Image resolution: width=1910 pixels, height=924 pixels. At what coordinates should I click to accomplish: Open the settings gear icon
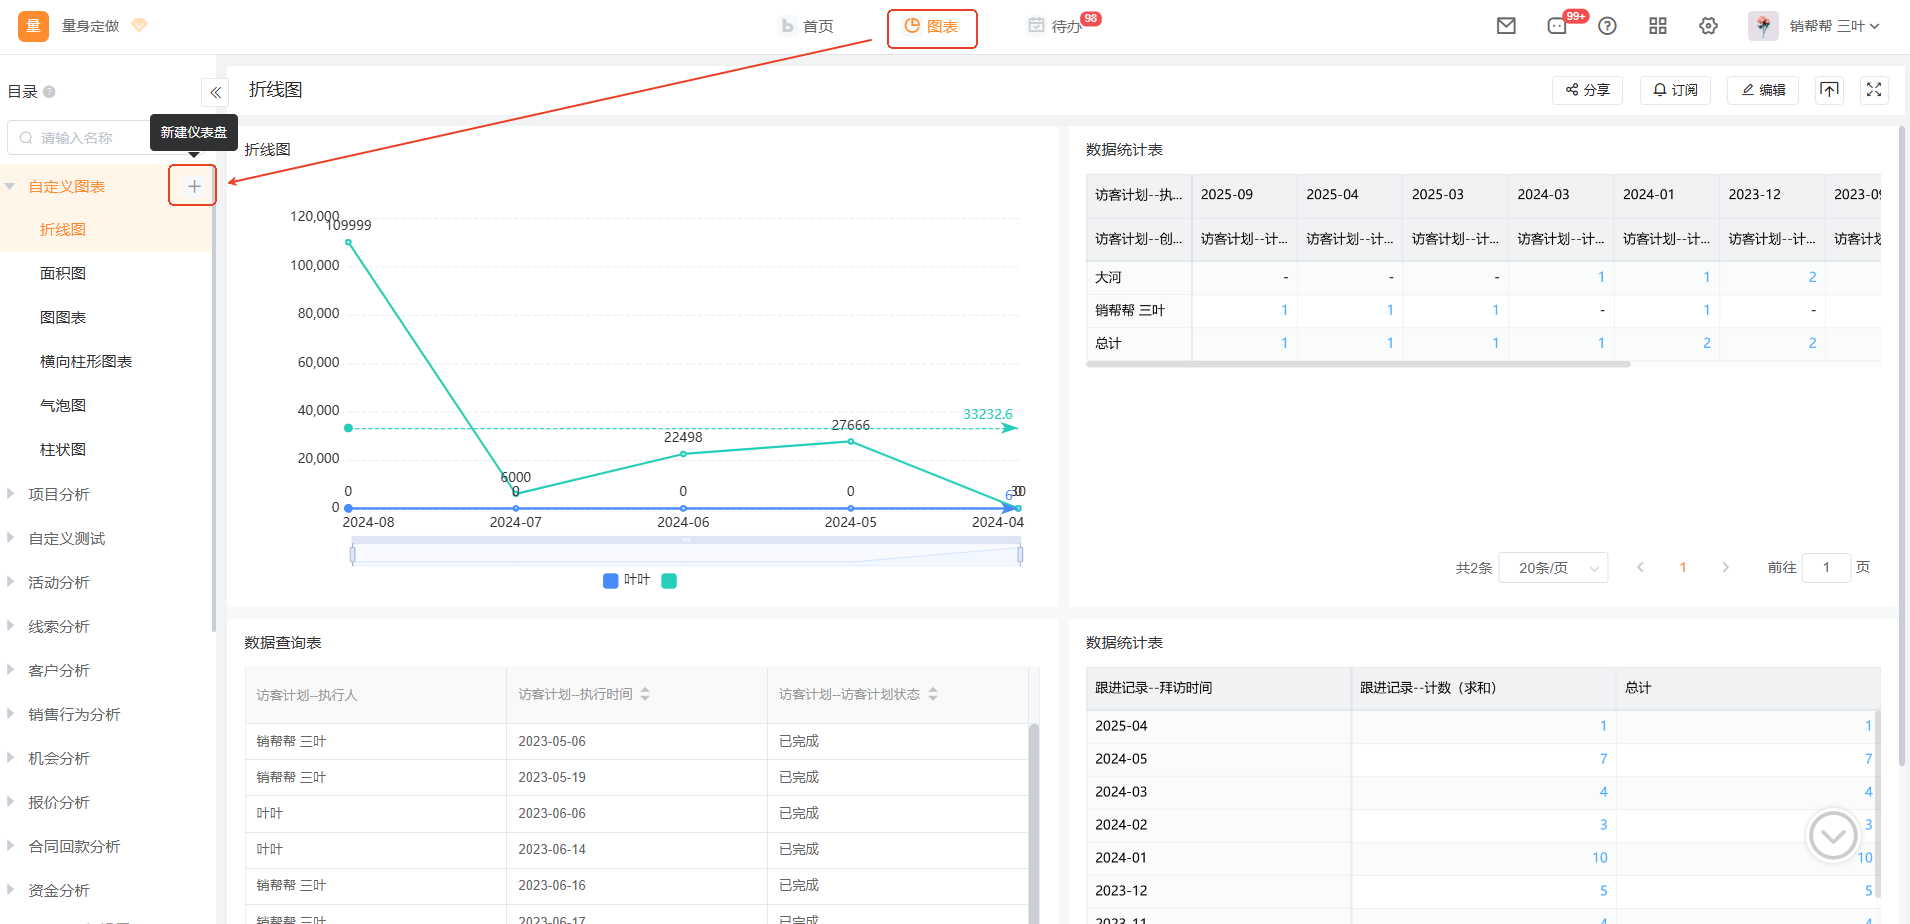coord(1708,26)
